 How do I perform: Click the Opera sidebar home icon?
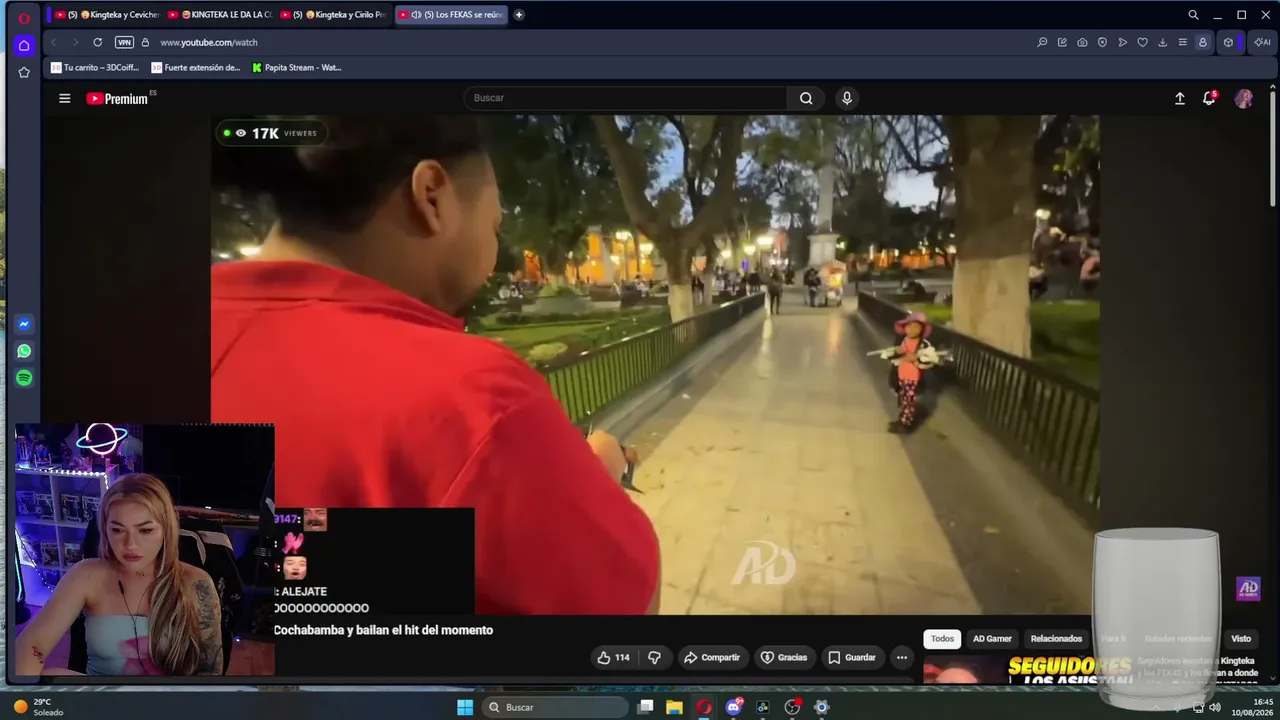[x=24, y=45]
